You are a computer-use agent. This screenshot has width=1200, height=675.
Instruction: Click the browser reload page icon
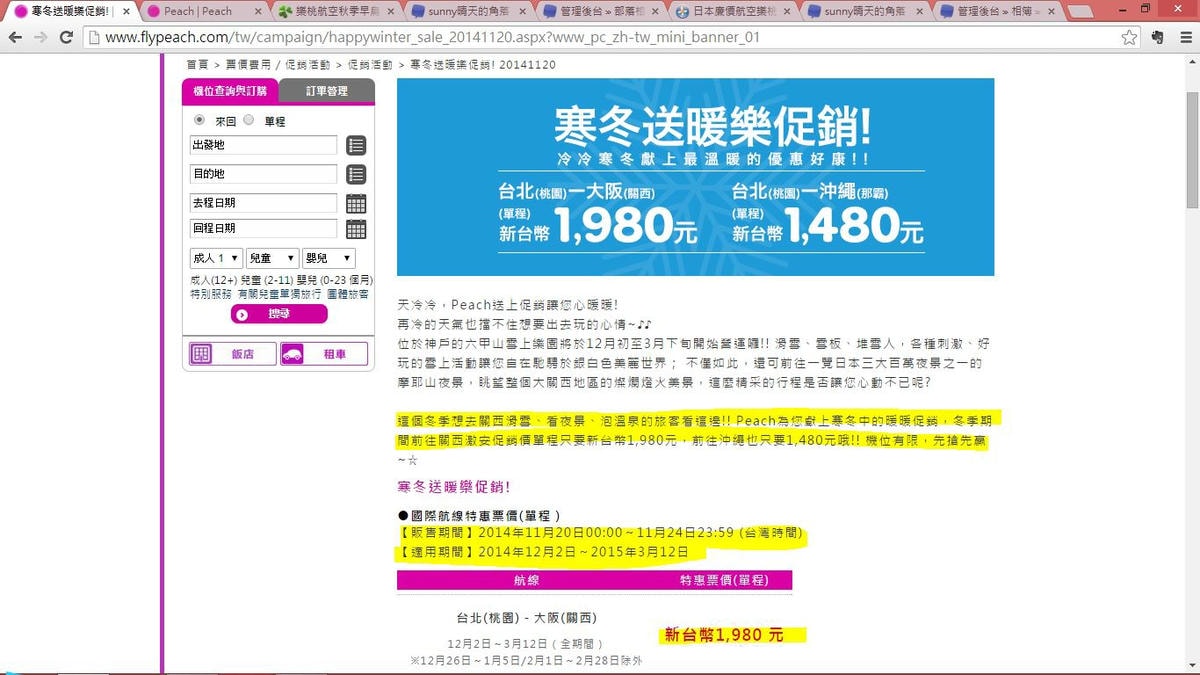pyautogui.click(x=66, y=37)
